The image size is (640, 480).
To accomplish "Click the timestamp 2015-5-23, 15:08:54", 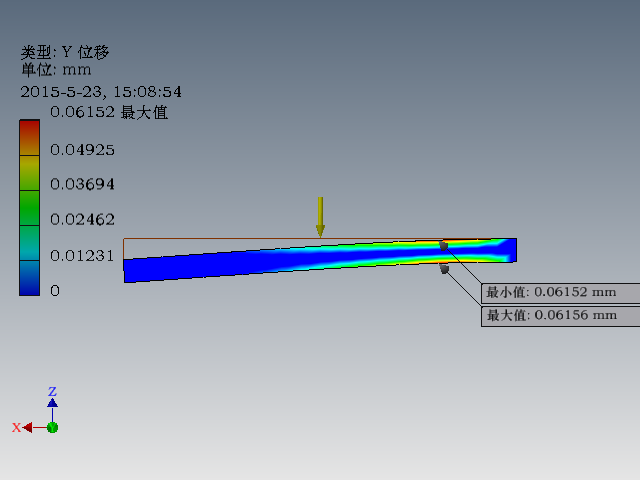I will pos(101,92).
